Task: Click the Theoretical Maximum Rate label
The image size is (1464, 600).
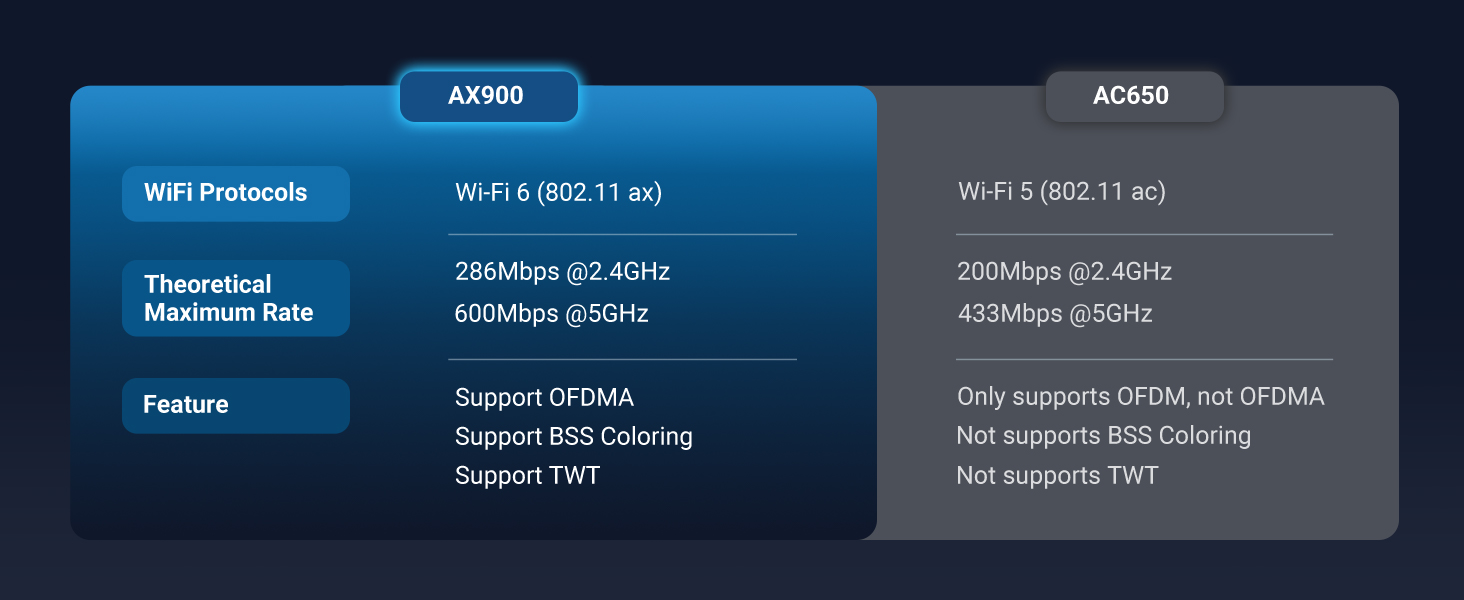Action: pyautogui.click(x=235, y=298)
